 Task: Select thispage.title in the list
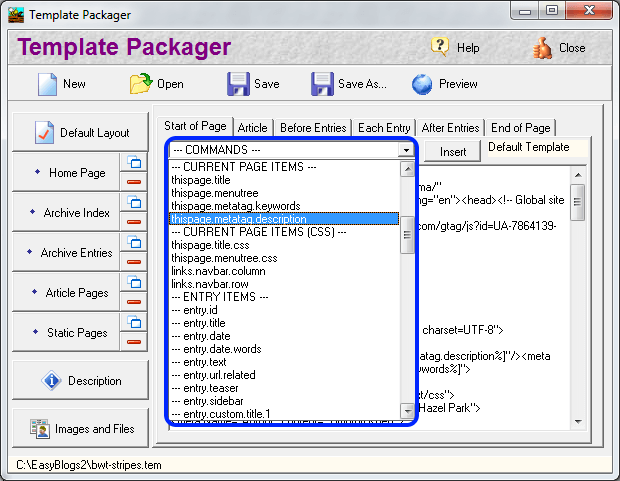284,180
